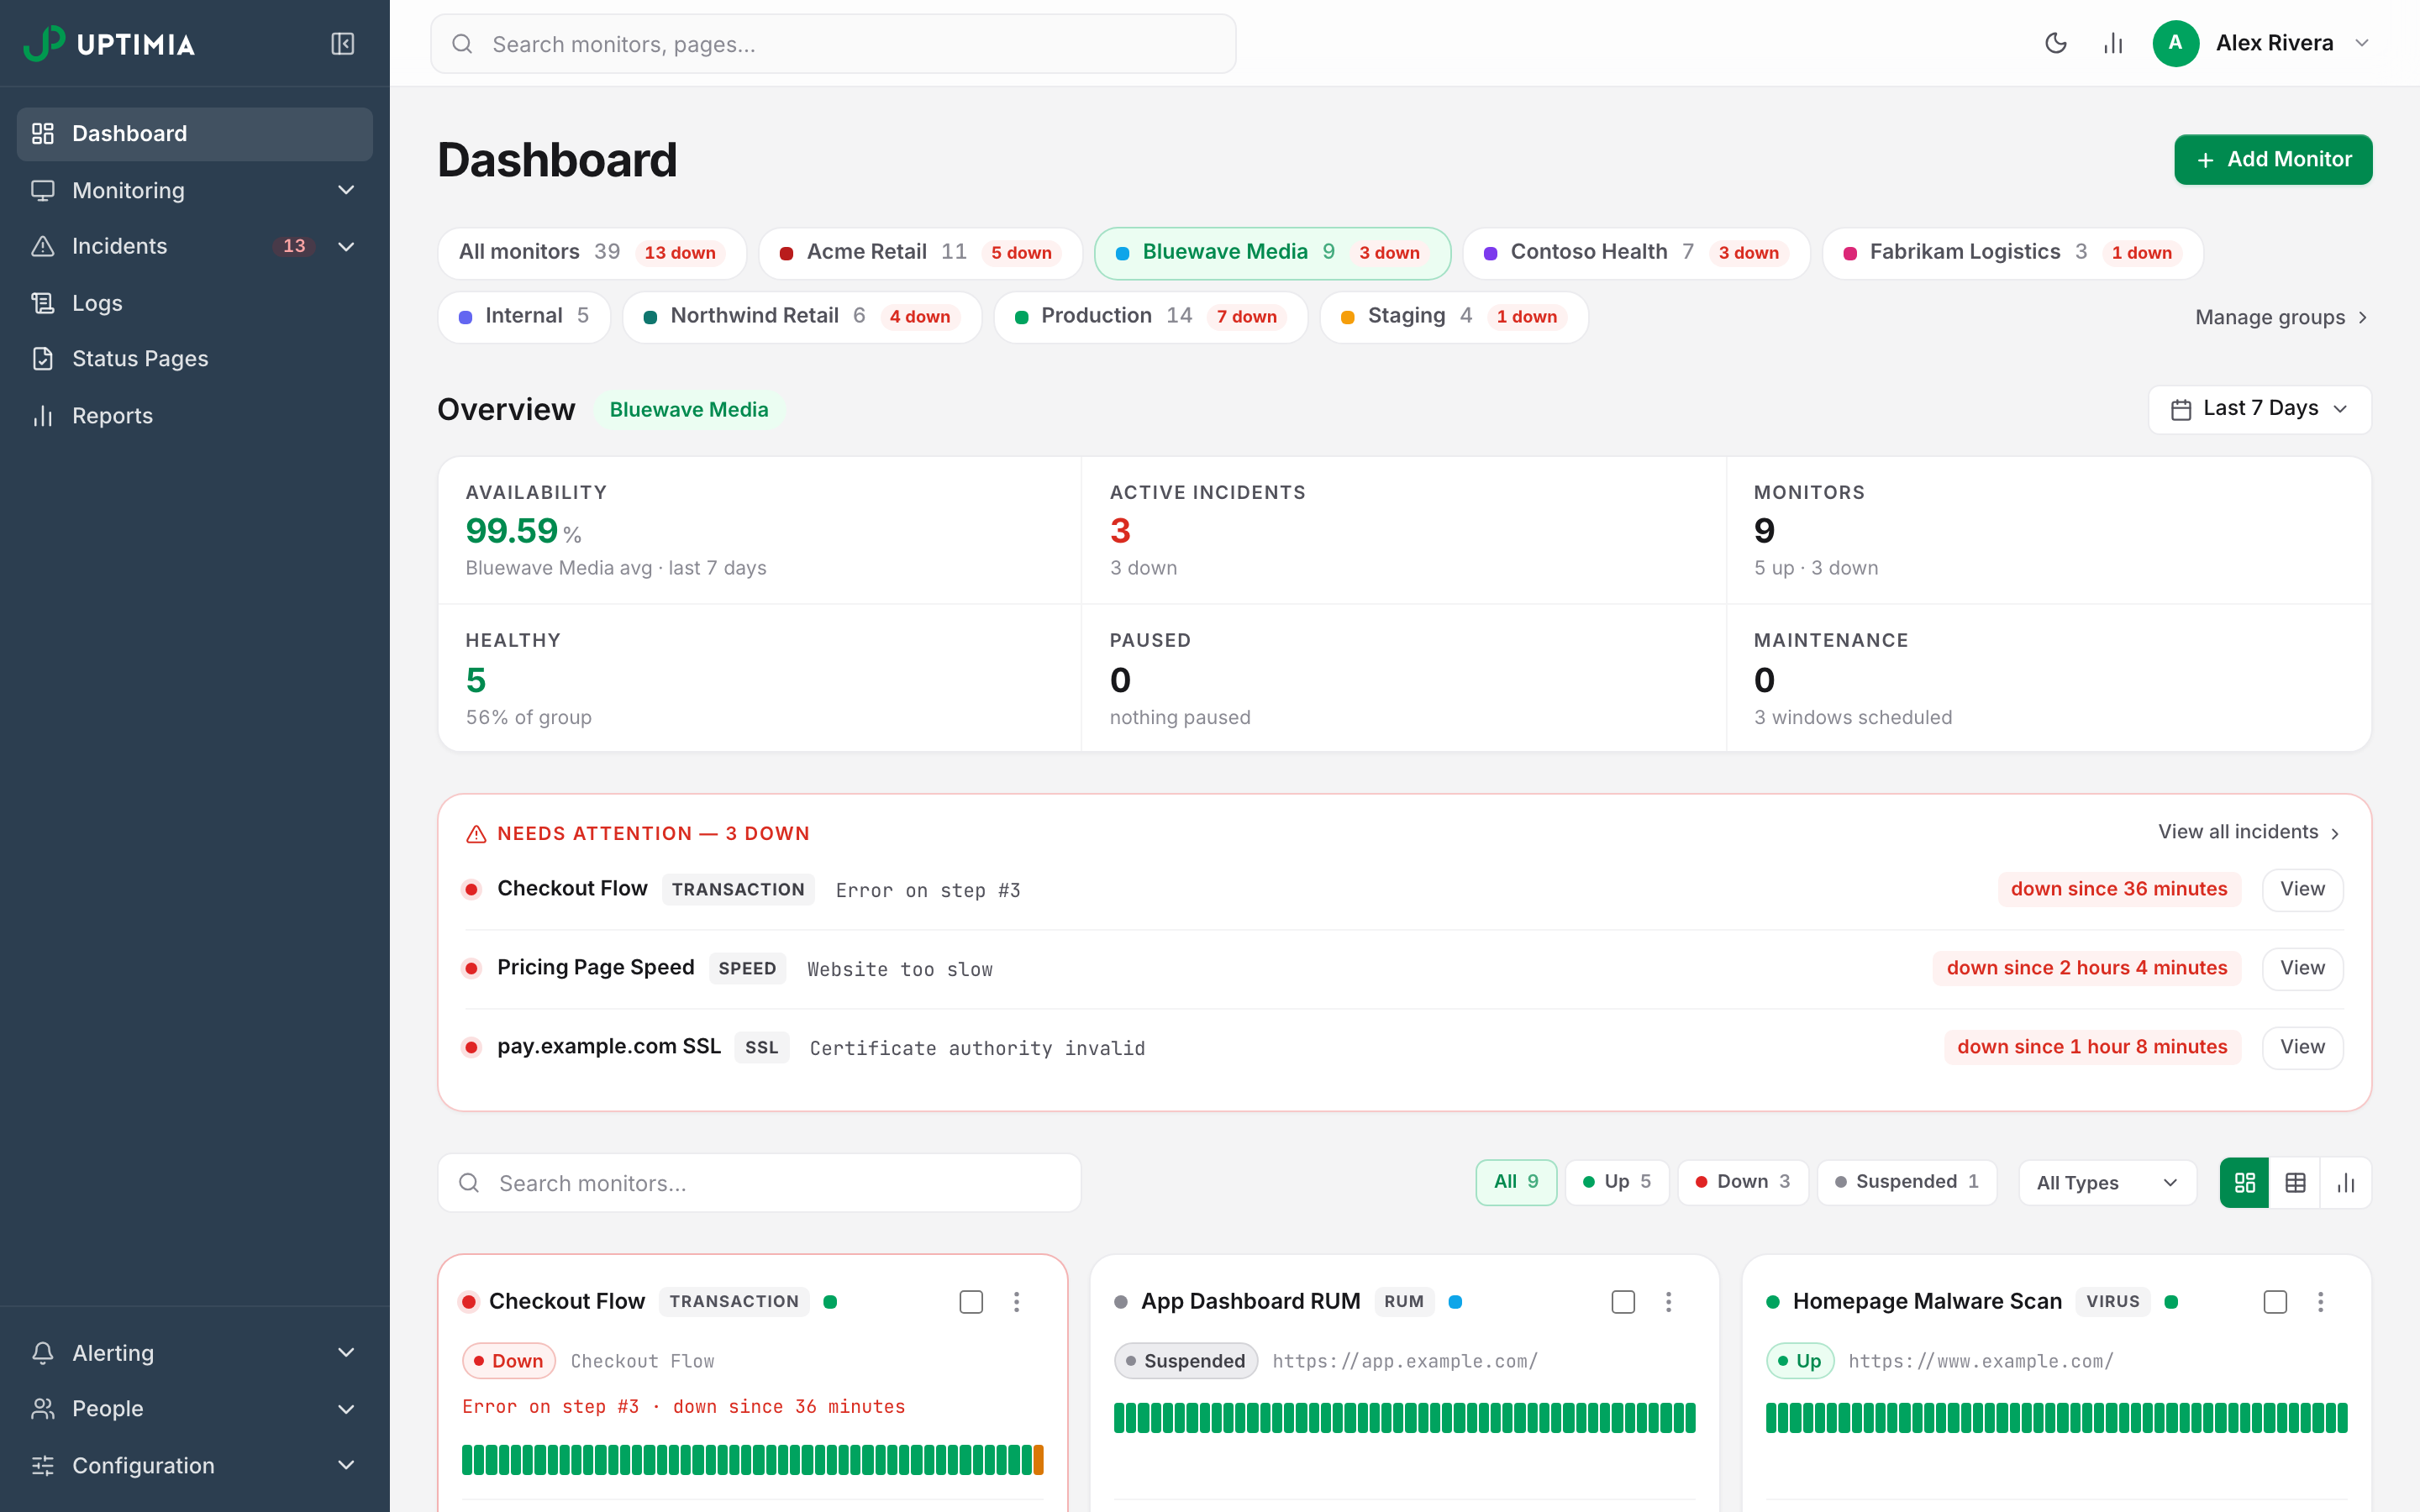Select the Contoso Health group tab
2420x1512 pixels.
[1636, 253]
